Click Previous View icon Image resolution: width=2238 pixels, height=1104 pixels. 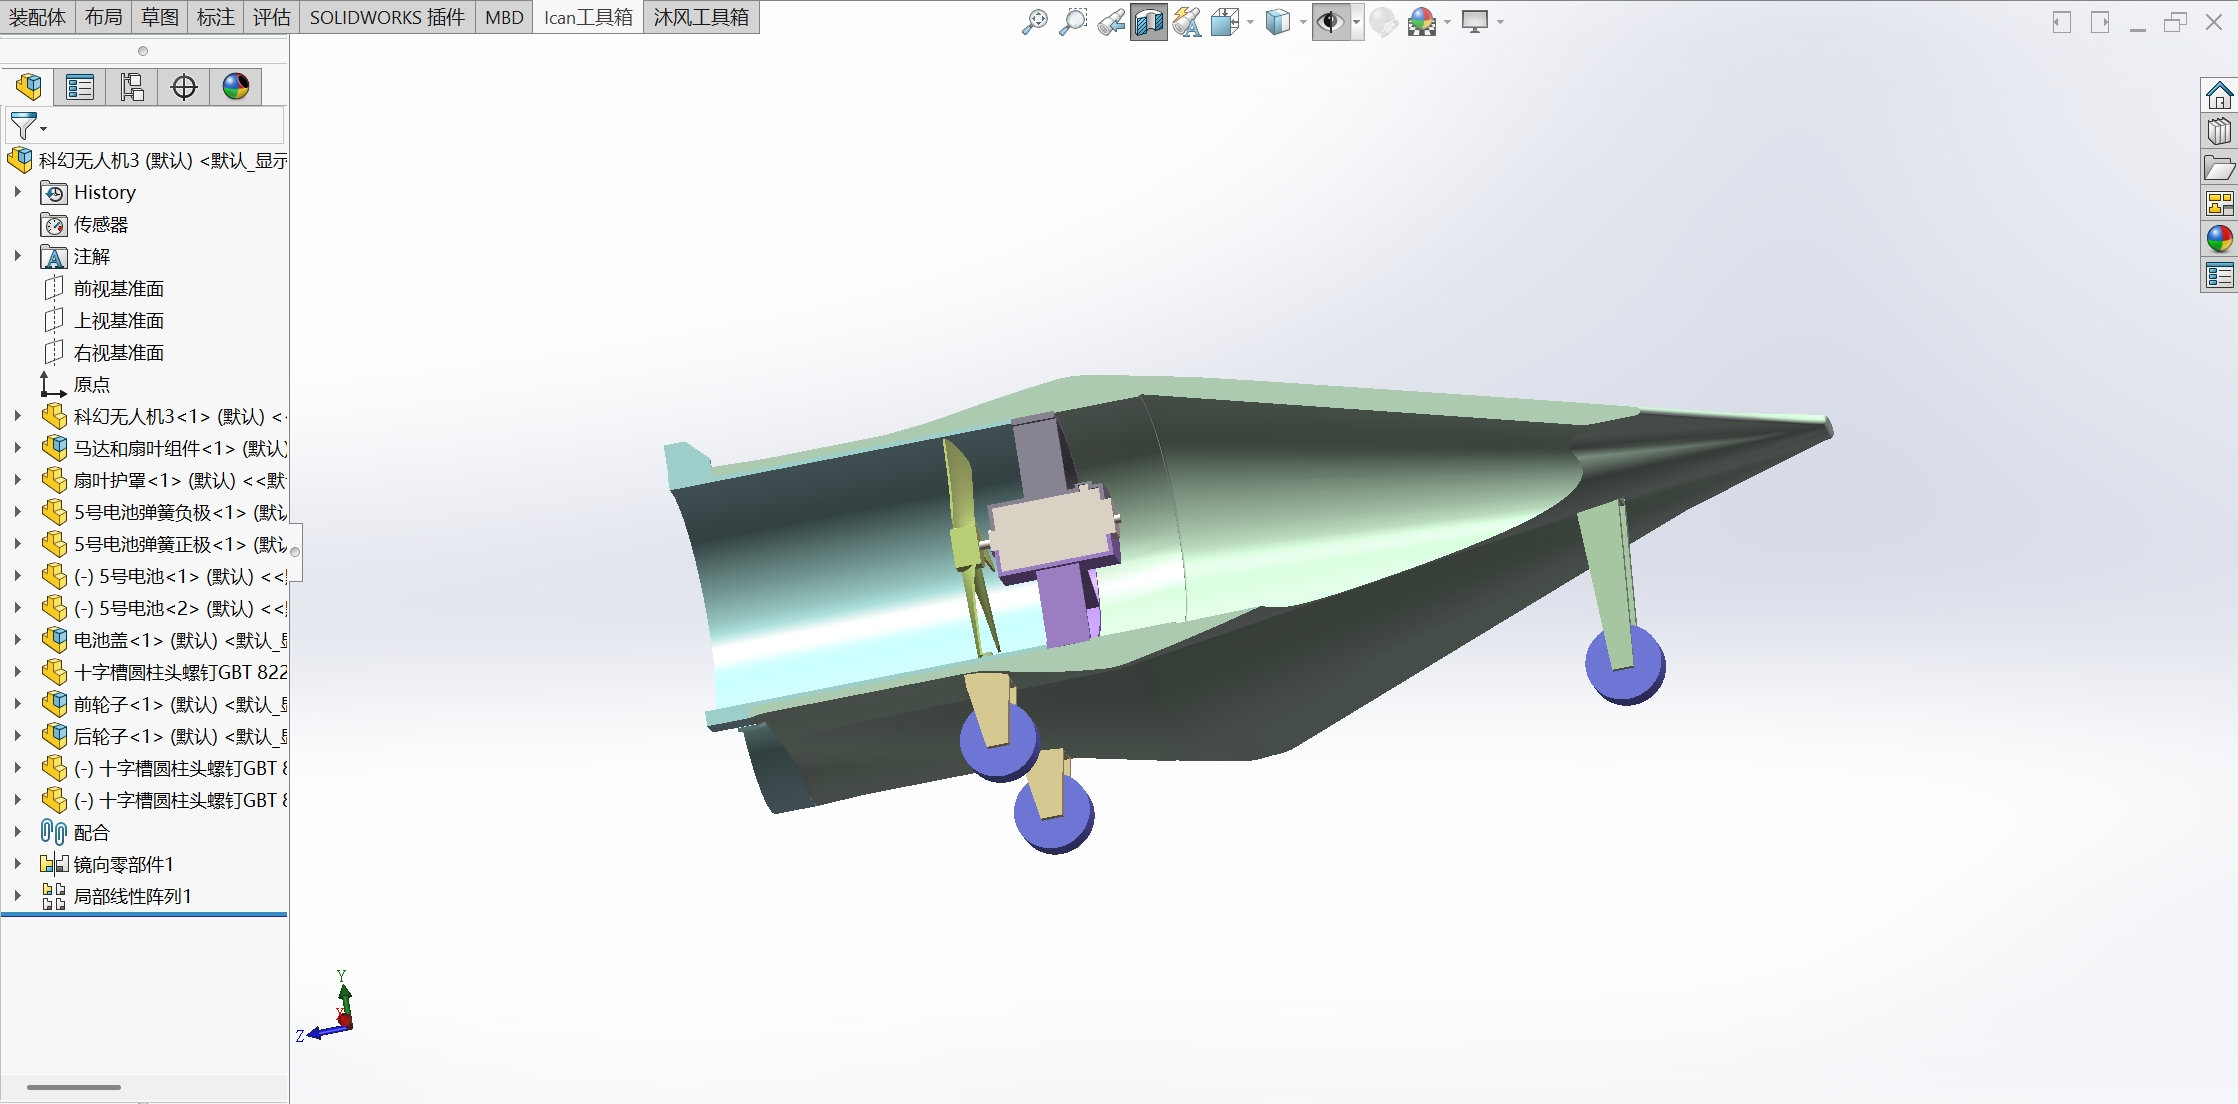(1110, 22)
